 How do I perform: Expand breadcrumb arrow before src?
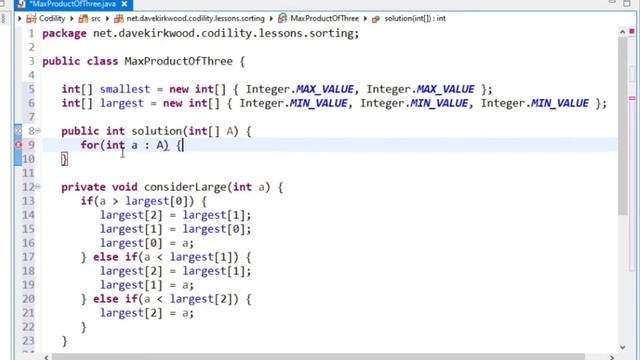coord(71,18)
